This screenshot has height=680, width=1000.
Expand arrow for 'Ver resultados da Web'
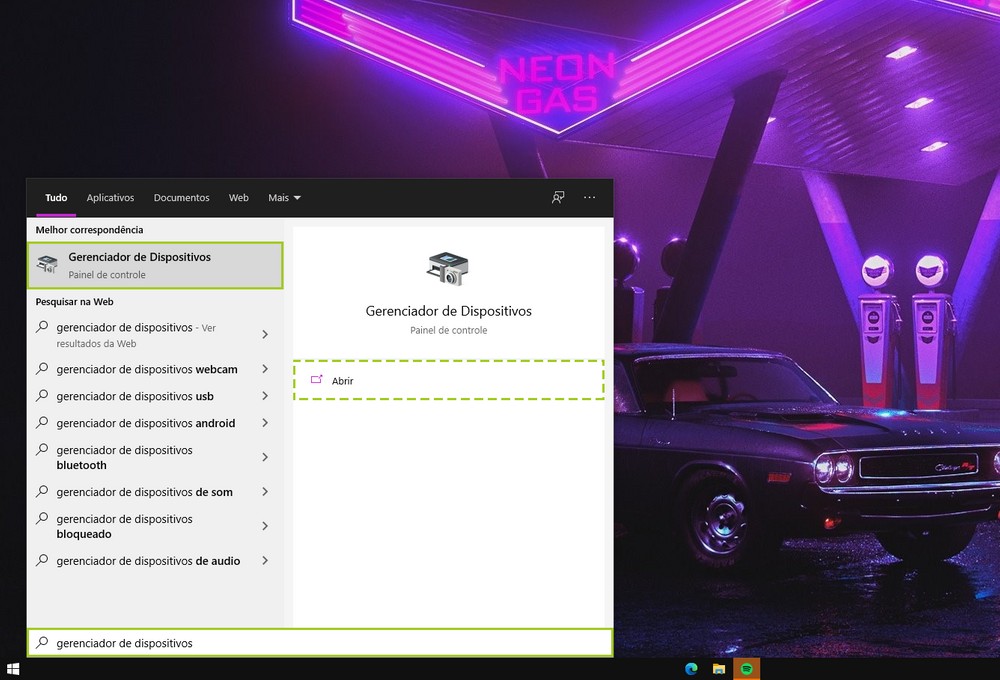pos(265,334)
